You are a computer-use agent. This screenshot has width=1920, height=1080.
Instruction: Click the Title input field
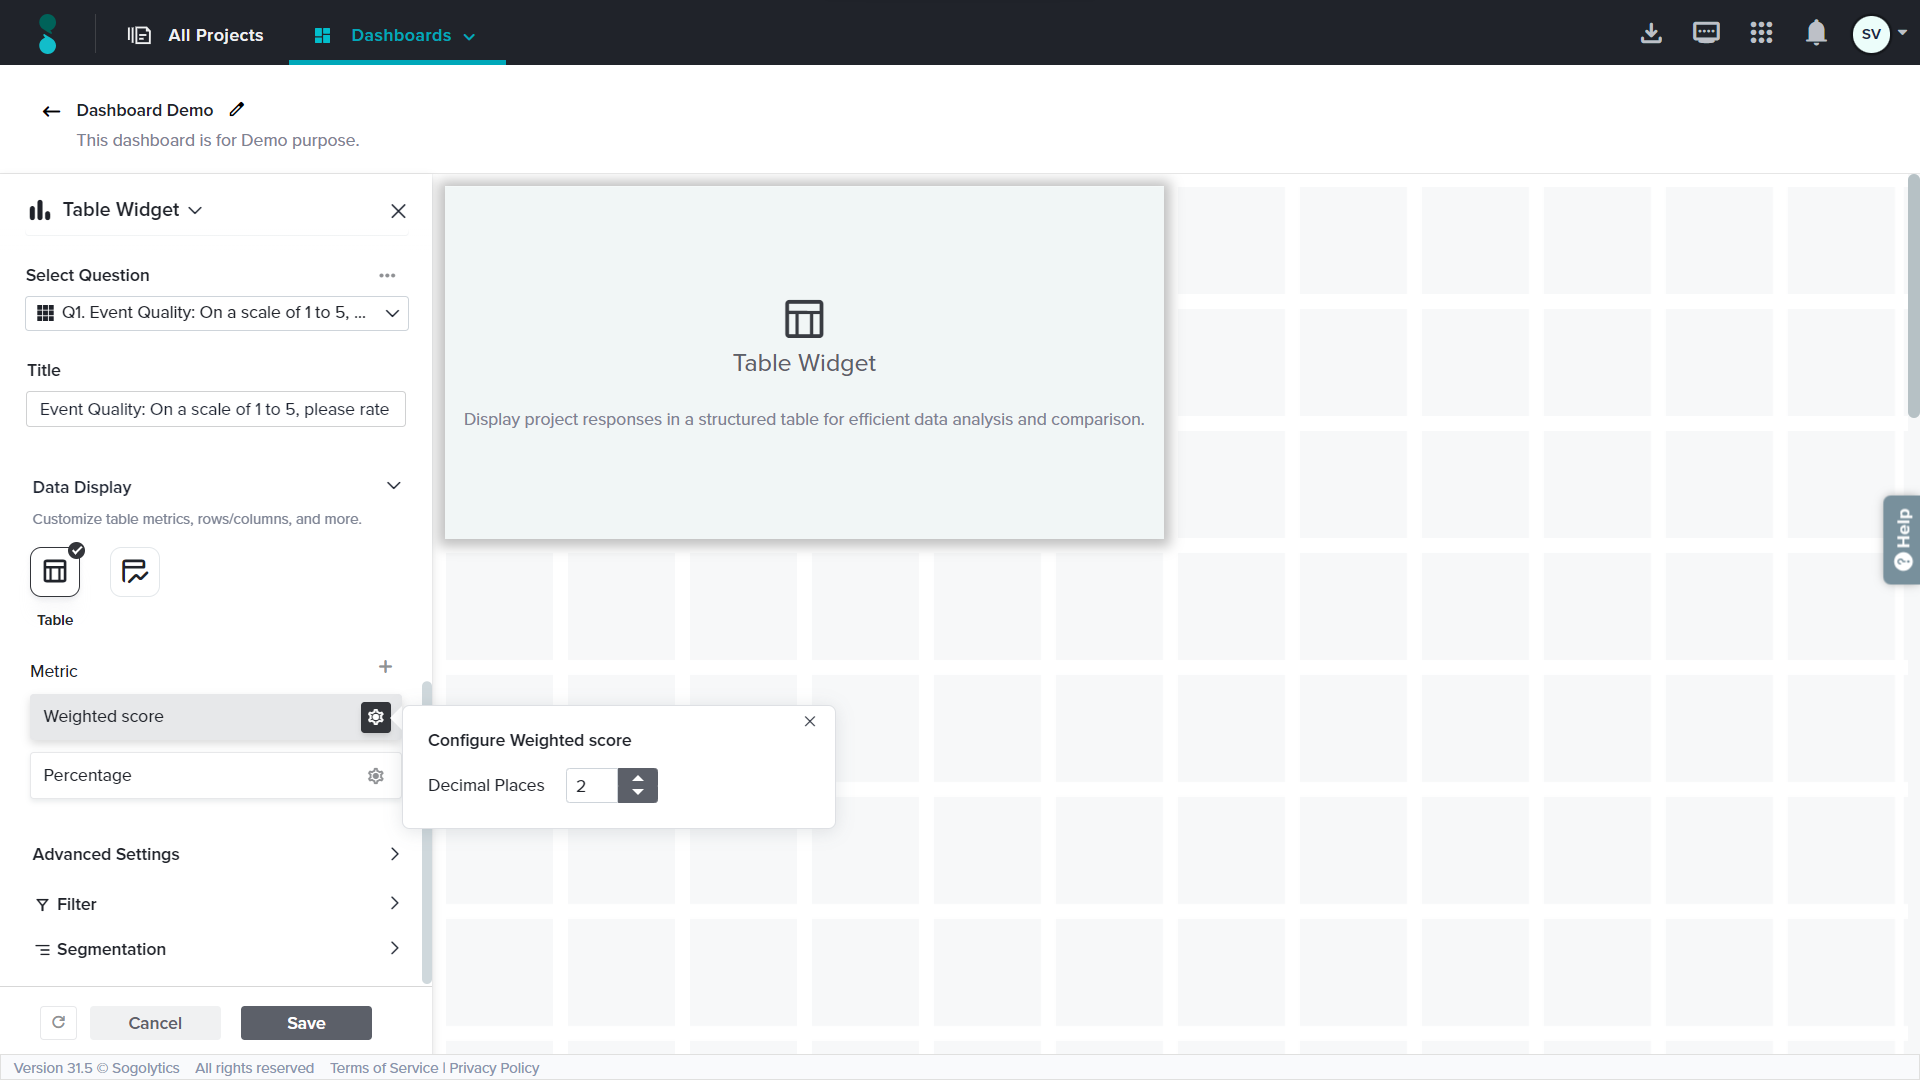(216, 409)
